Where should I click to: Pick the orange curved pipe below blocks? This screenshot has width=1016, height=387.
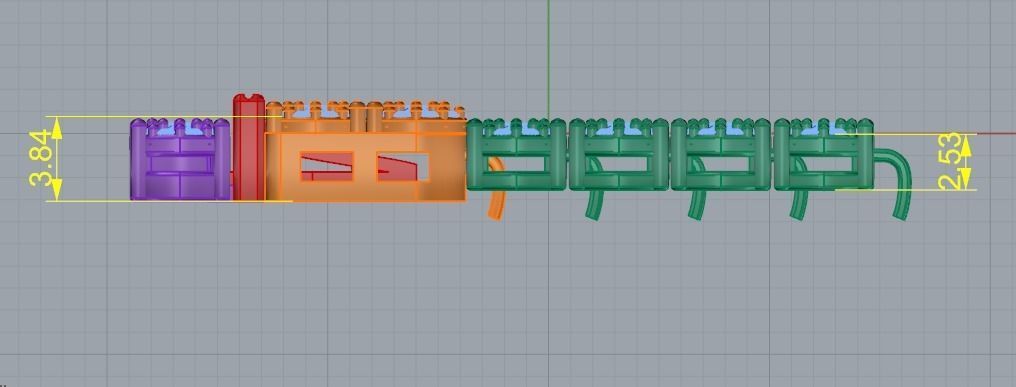pyautogui.click(x=495, y=188)
